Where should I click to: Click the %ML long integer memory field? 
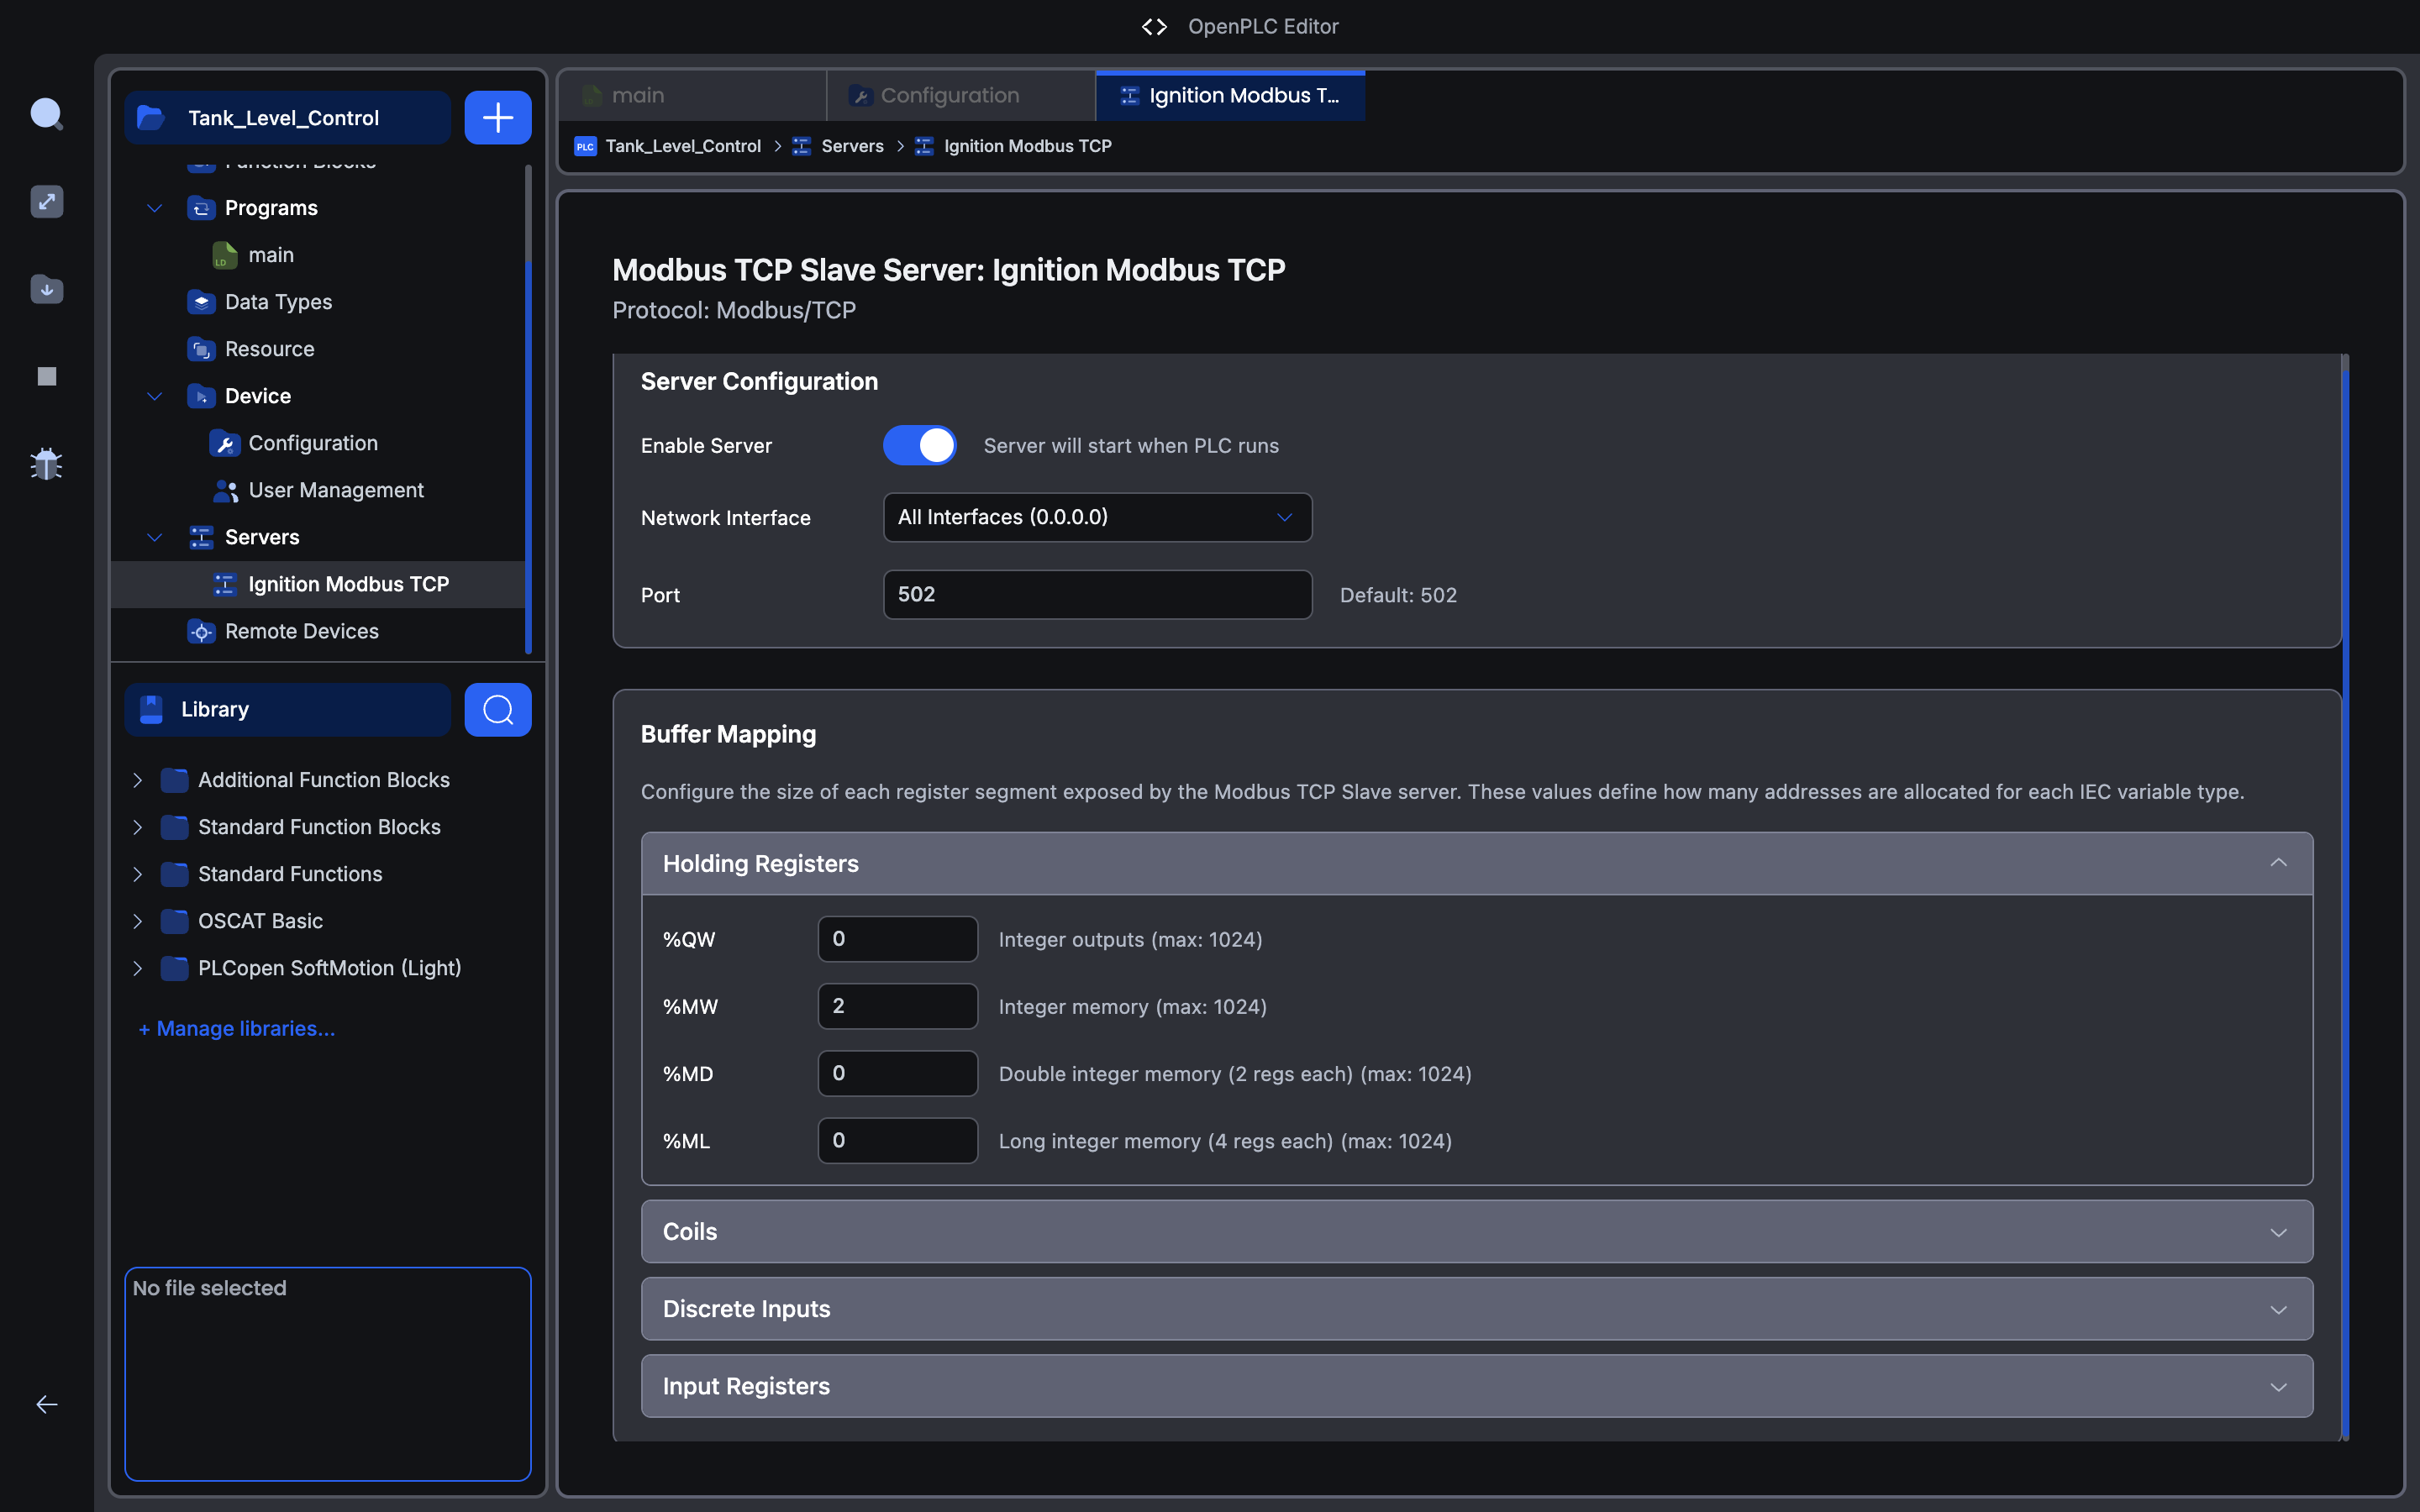tap(897, 1140)
